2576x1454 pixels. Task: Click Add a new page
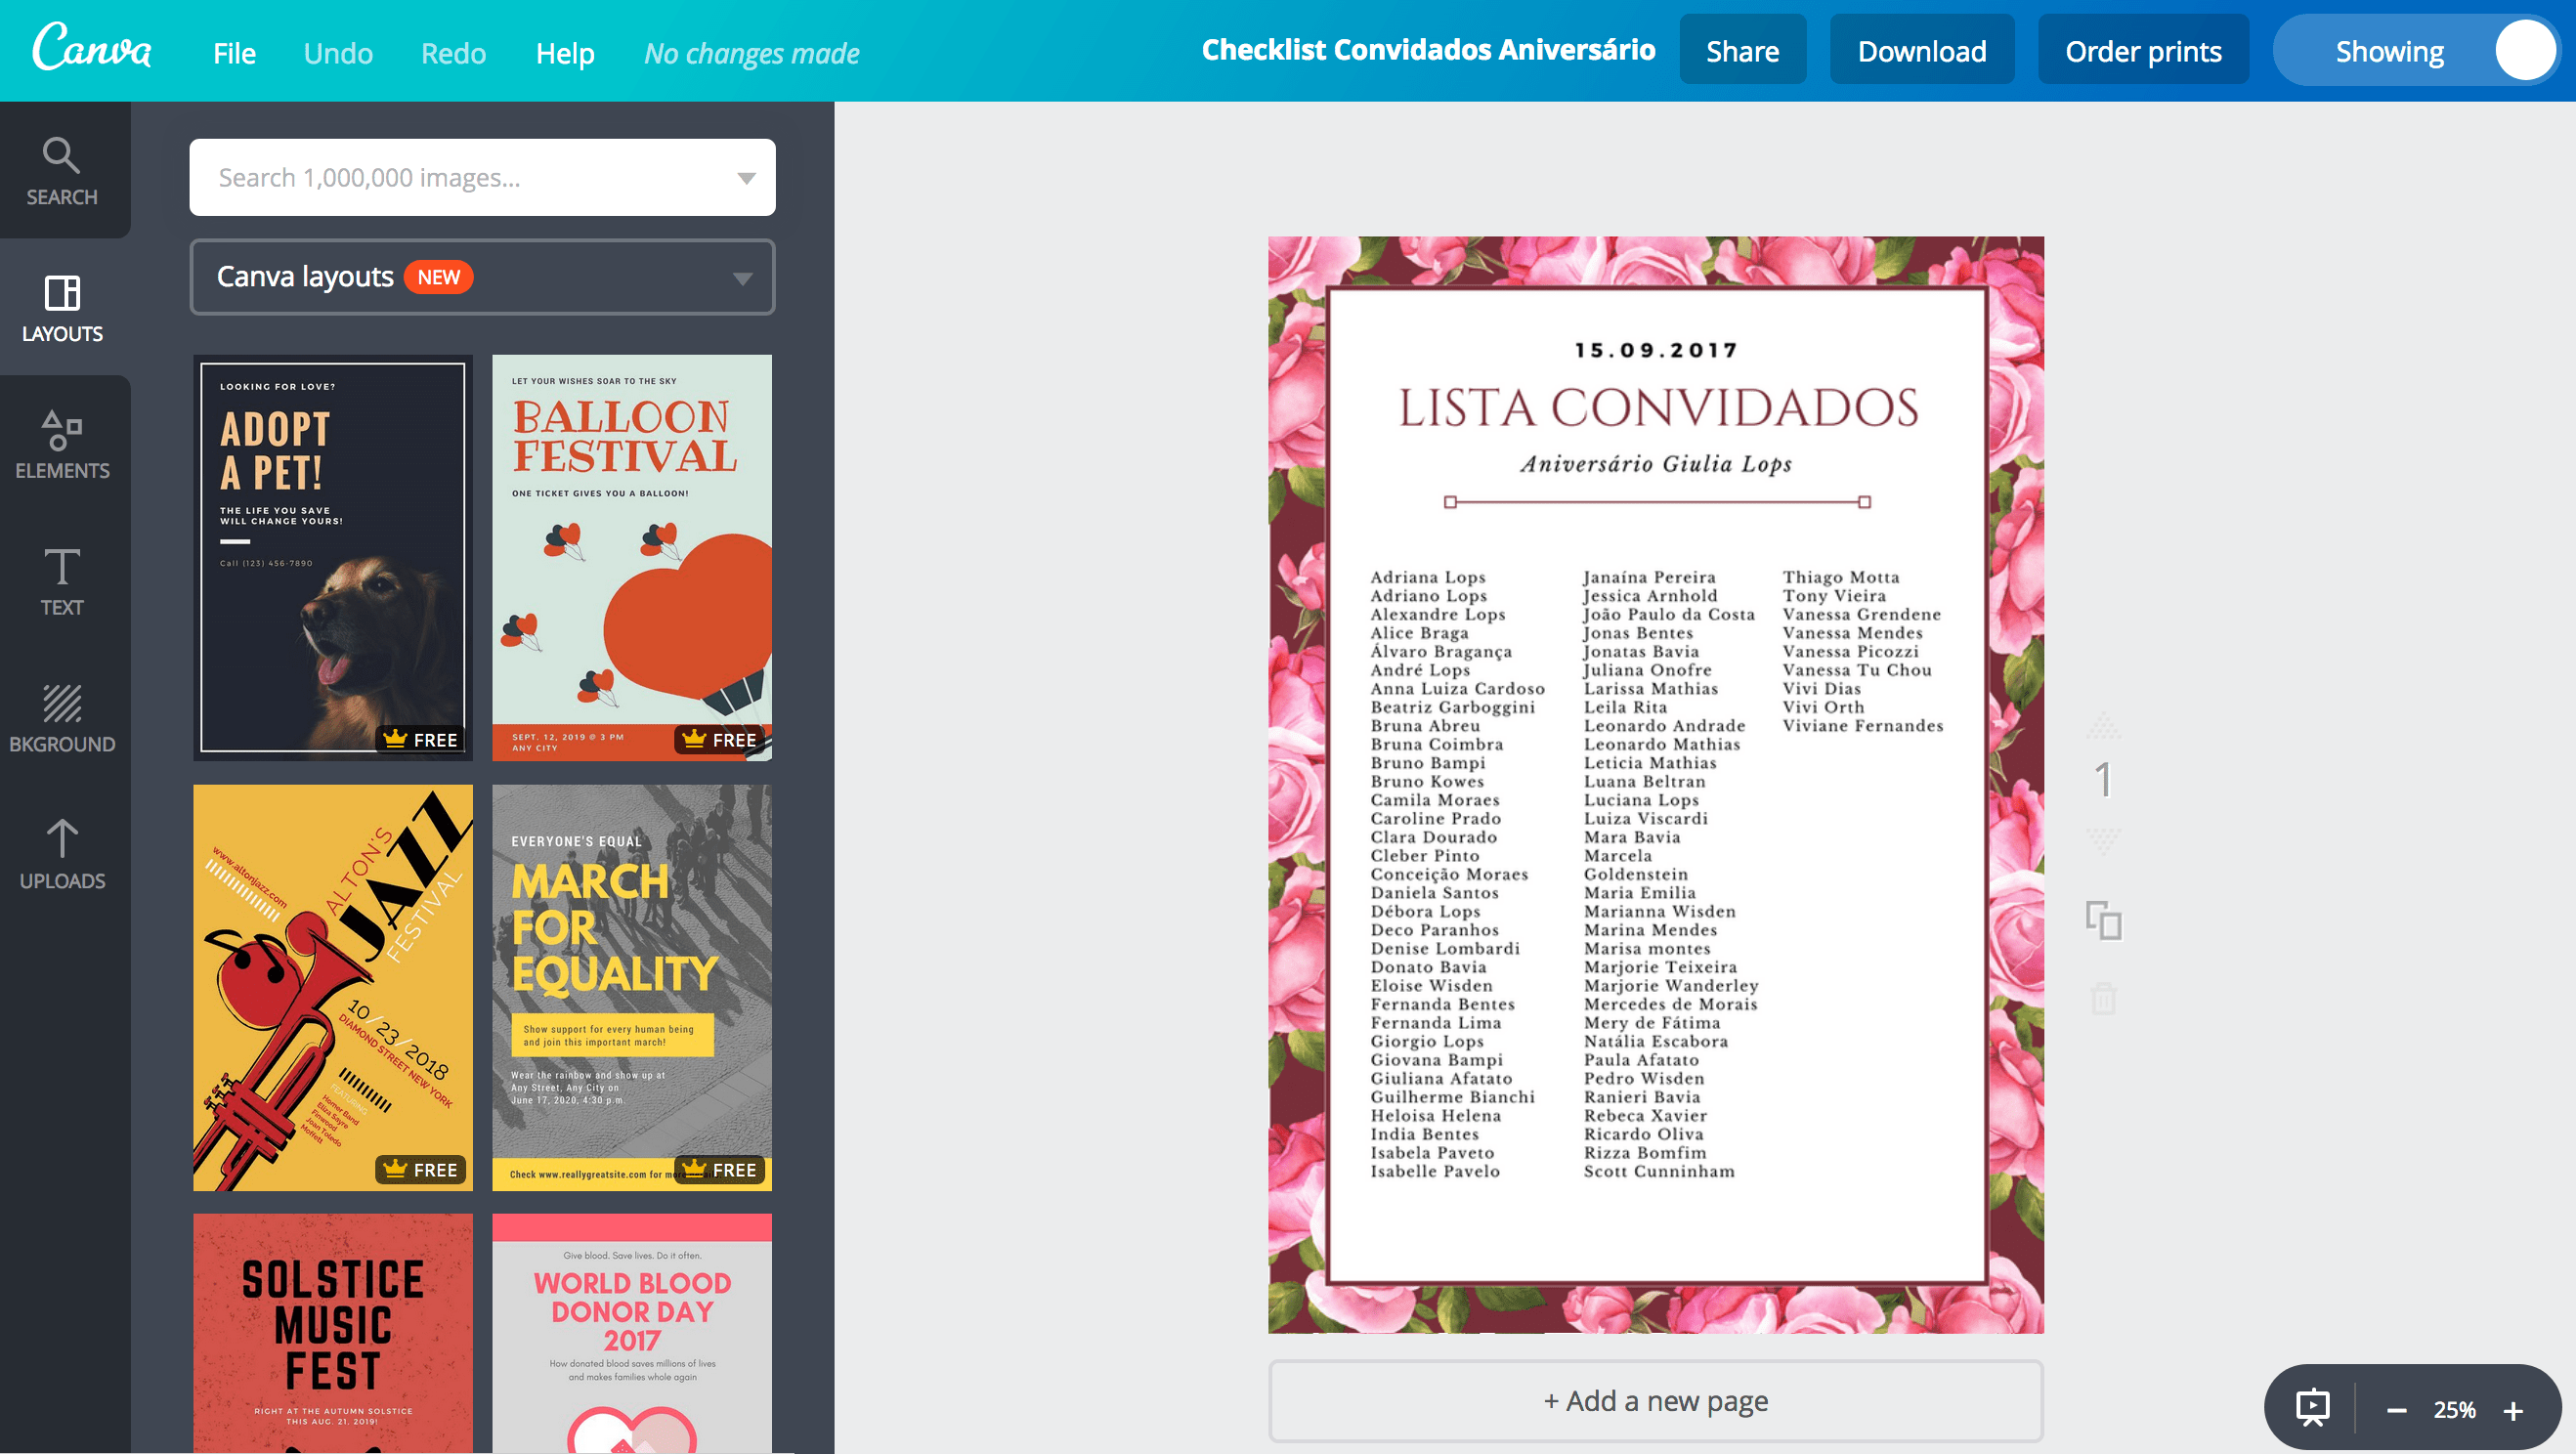[1656, 1401]
